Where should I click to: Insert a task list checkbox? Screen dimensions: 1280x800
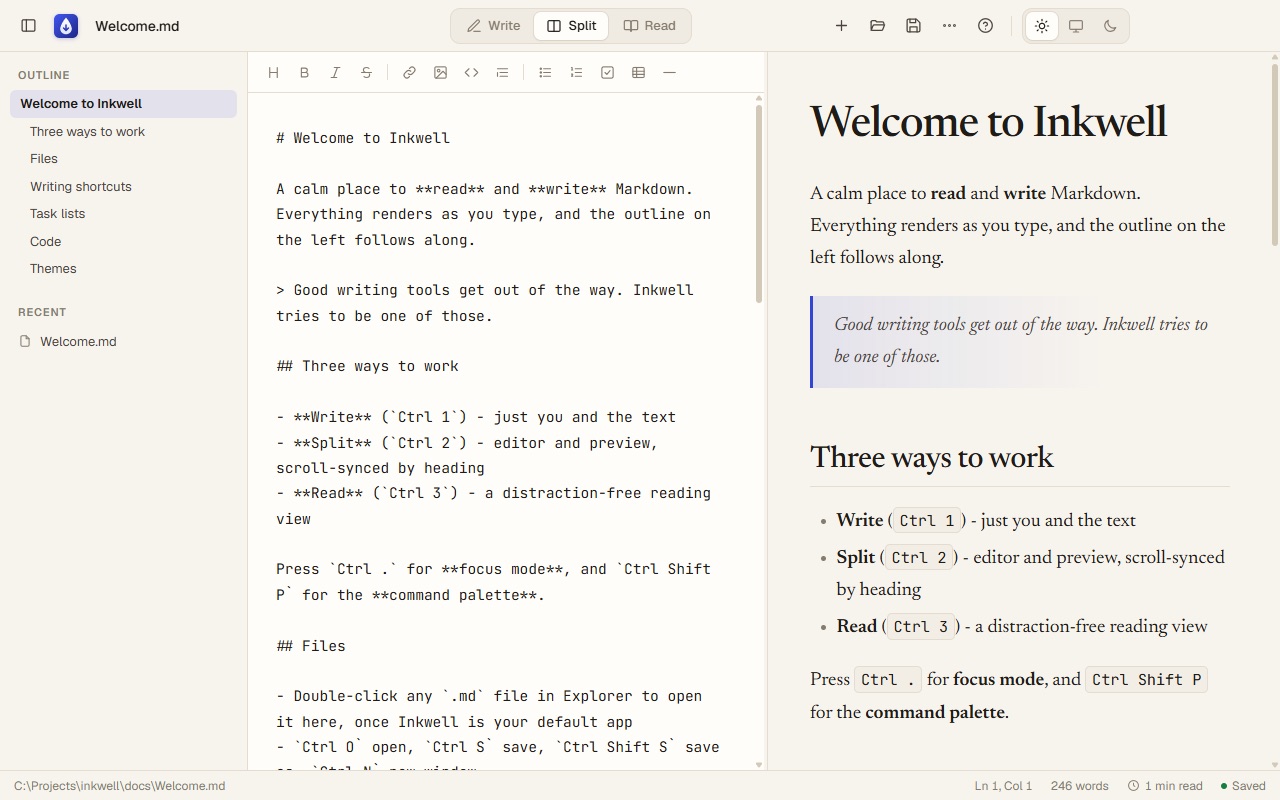[607, 72]
